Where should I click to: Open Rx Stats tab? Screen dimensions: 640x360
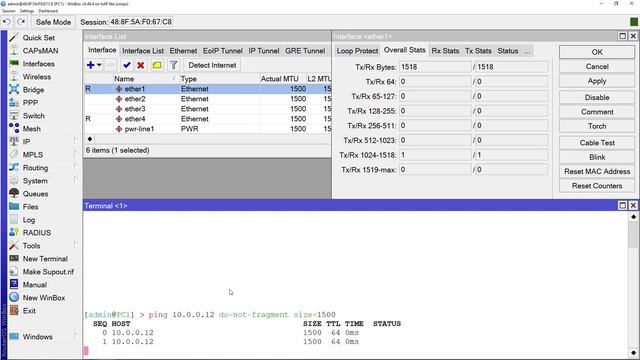[x=445, y=51]
